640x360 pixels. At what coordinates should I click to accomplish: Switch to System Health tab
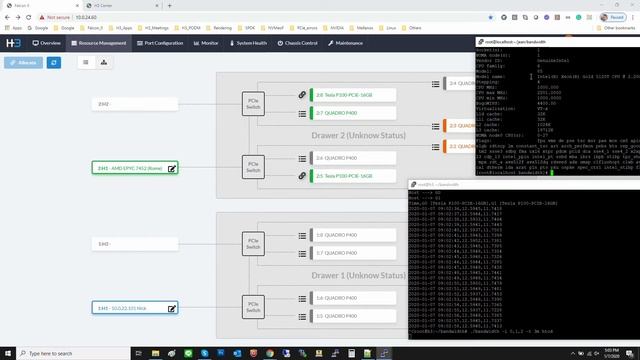[248, 43]
